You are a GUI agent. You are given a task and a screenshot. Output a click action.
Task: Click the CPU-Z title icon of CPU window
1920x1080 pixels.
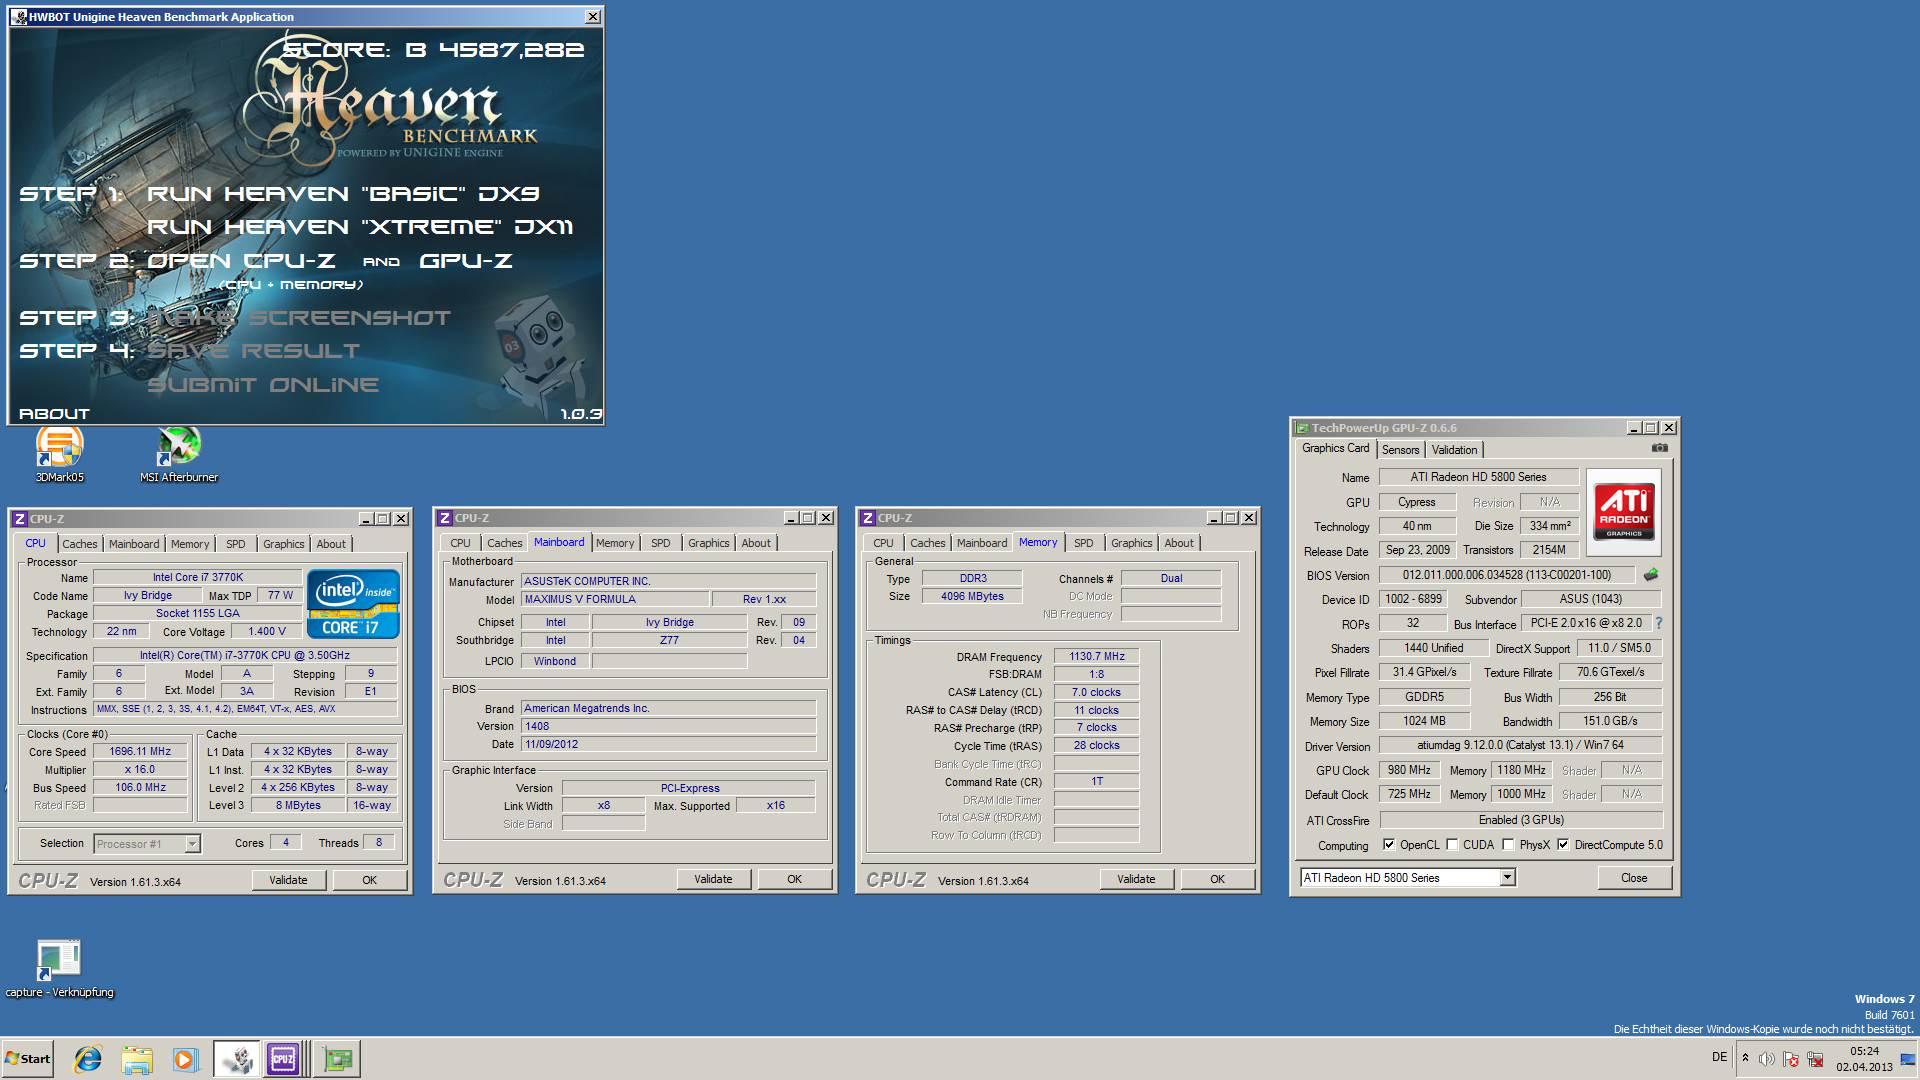[x=20, y=518]
